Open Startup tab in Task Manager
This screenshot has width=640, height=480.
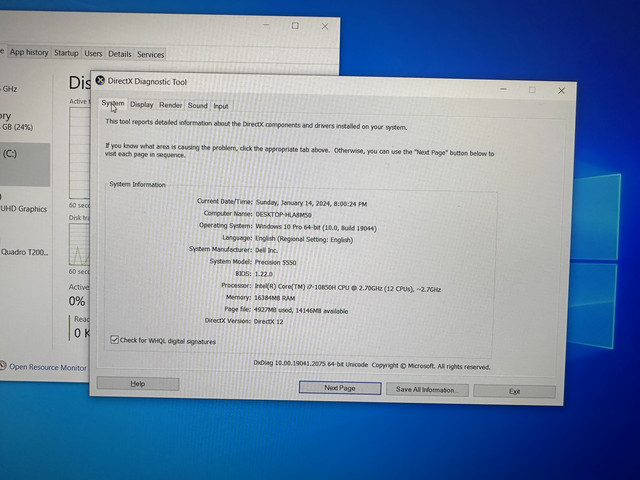click(66, 53)
